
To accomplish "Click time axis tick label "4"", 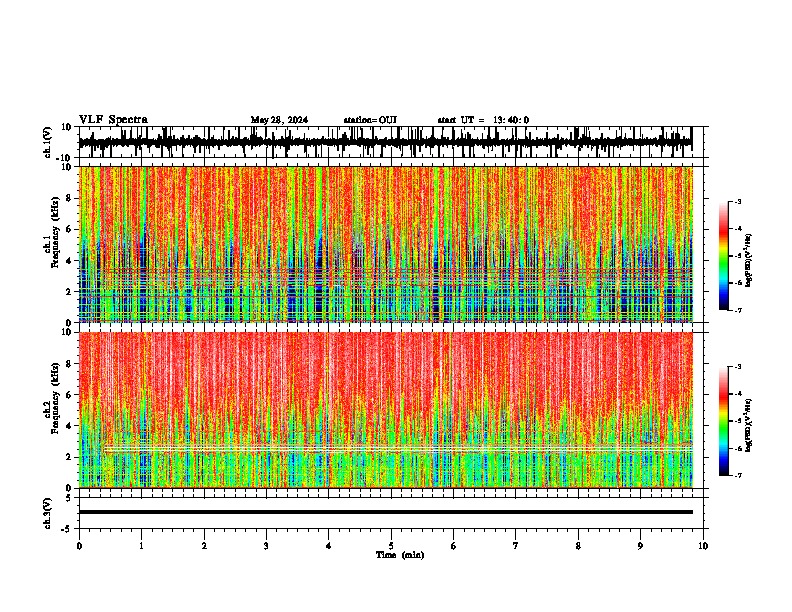I will 329,546.
